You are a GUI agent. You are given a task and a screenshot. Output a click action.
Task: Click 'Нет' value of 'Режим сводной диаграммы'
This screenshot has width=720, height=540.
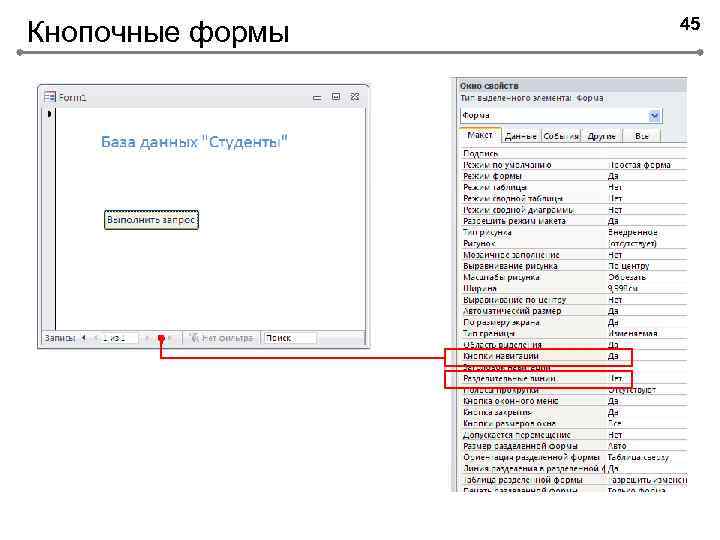(x=615, y=210)
